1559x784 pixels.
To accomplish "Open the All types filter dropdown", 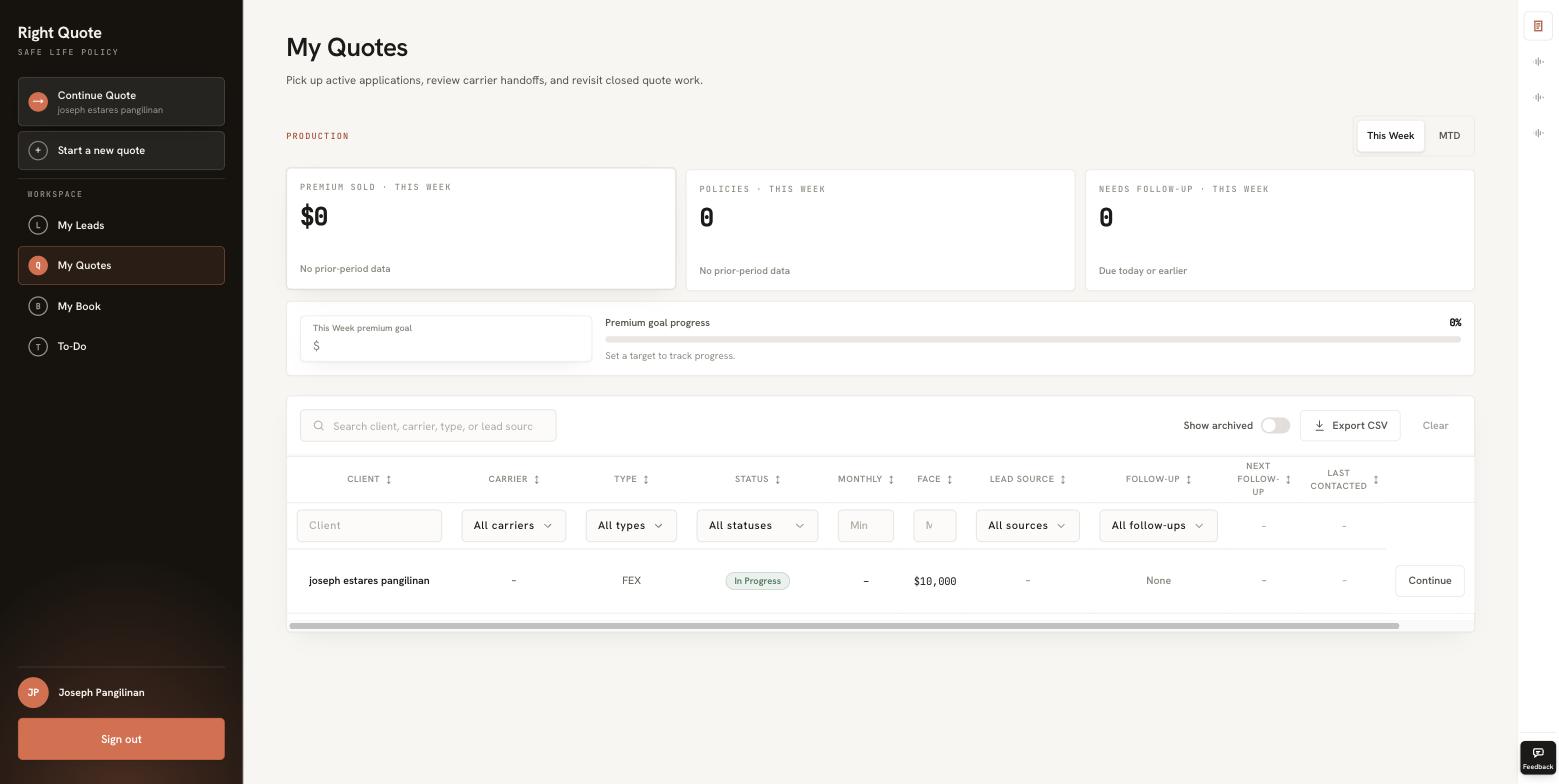I will pos(631,526).
